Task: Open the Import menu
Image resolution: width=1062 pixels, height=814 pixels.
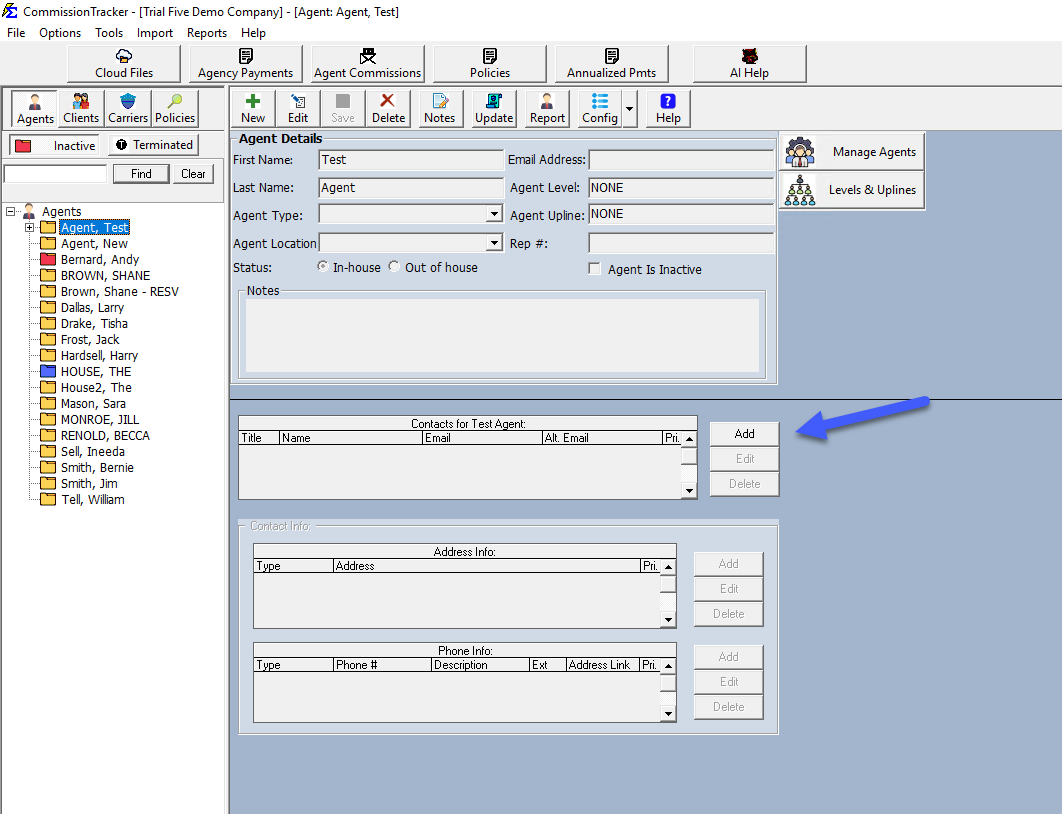Action: (155, 32)
